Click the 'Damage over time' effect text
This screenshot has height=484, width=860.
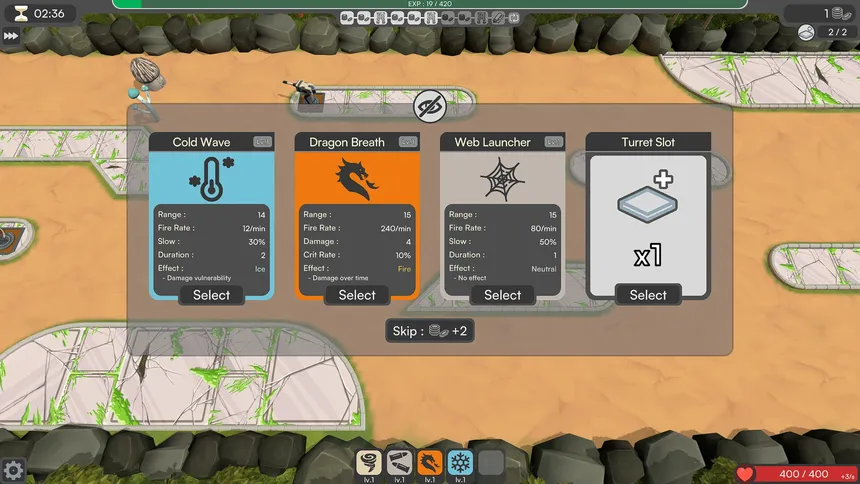pos(338,278)
